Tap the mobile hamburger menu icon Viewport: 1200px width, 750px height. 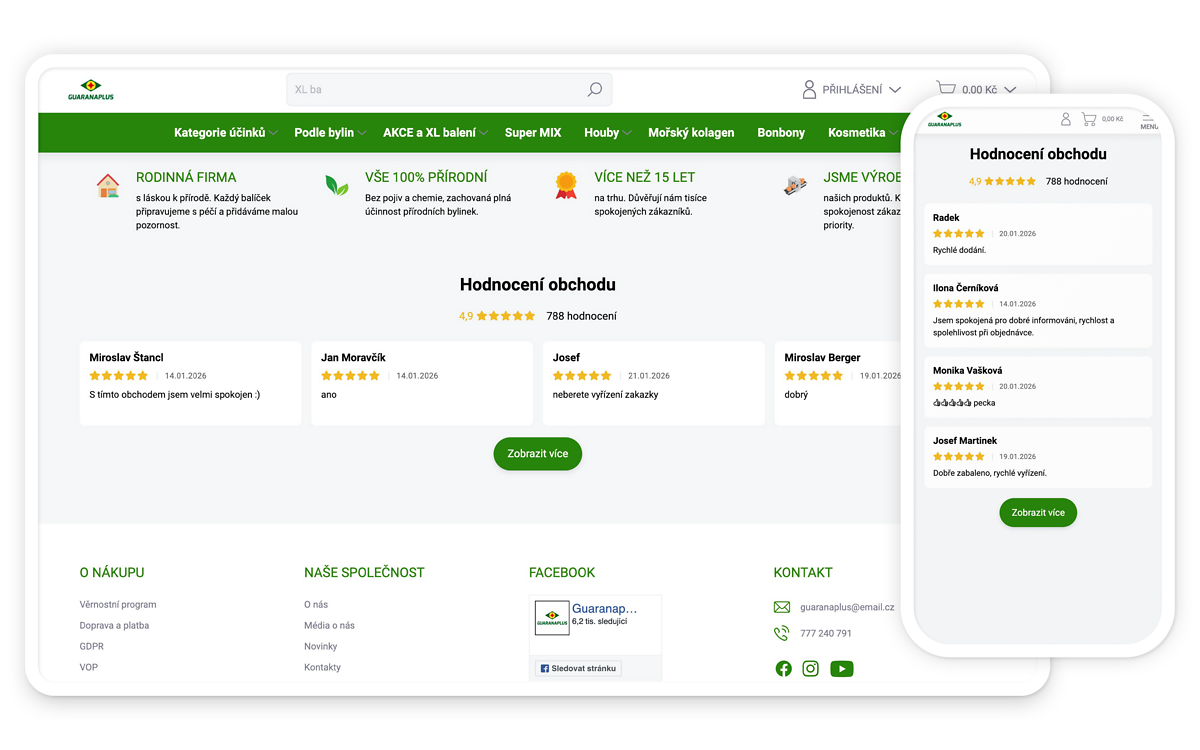pyautogui.click(x=1149, y=120)
